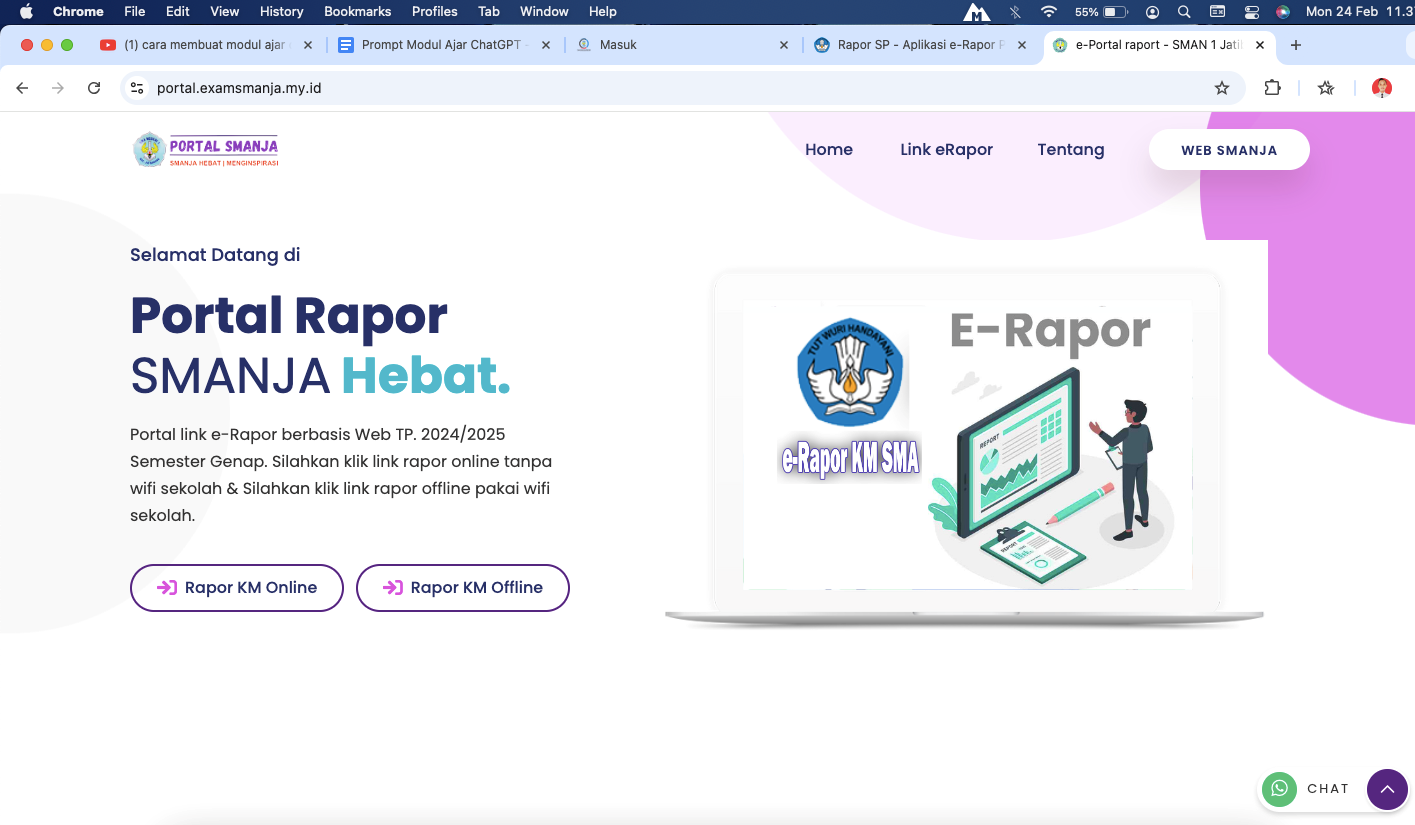Open Spotlight search magnifier
1415x825 pixels.
point(1184,12)
